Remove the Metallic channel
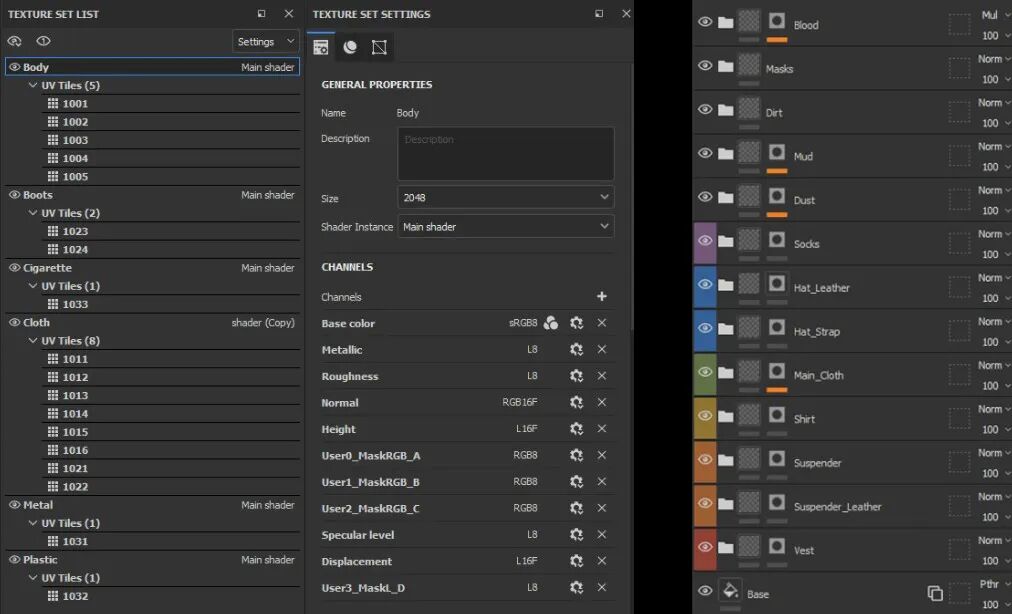The height and width of the screenshot is (614, 1012). point(602,349)
